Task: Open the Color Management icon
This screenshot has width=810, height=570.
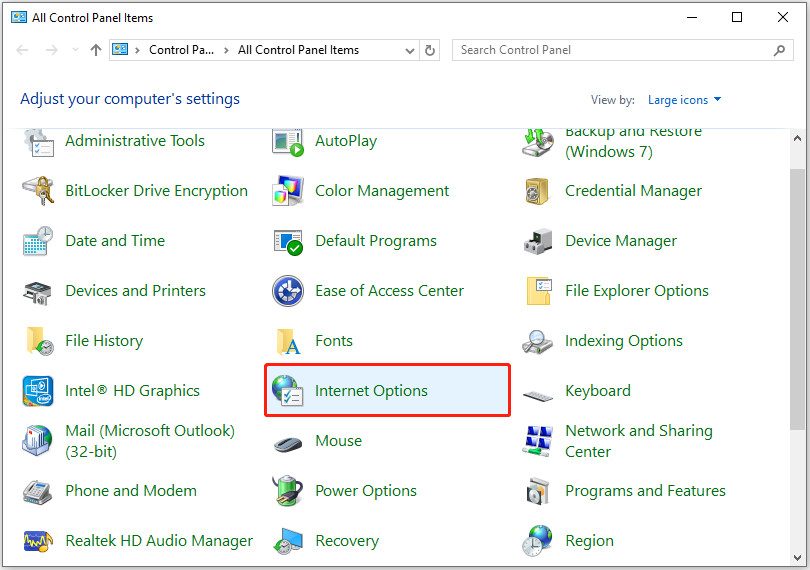Action: (288, 191)
